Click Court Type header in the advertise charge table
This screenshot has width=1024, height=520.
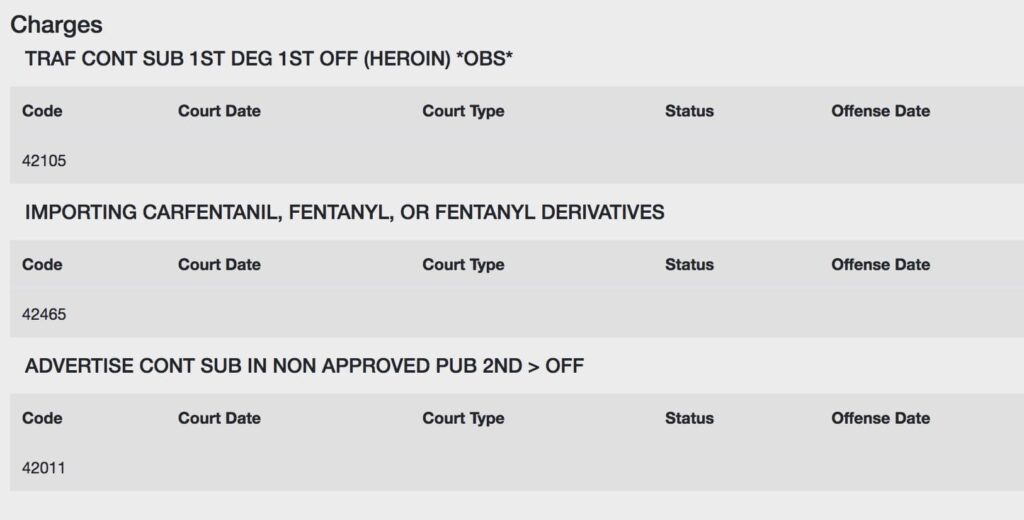tap(463, 418)
